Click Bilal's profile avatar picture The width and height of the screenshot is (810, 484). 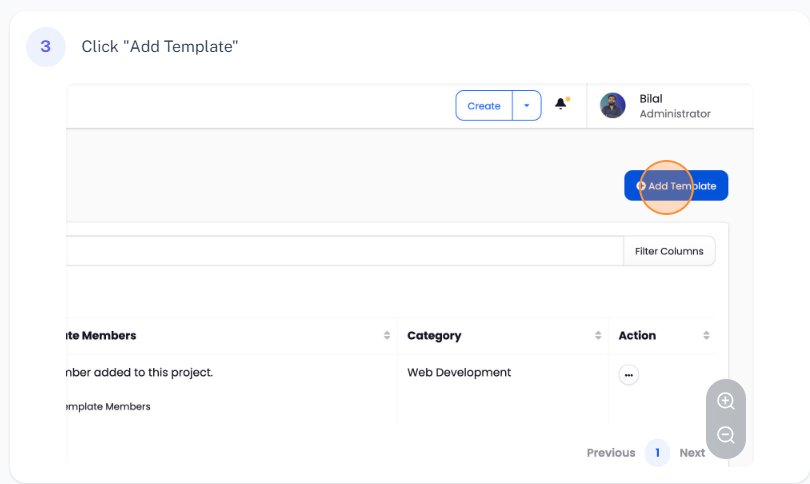coord(612,106)
